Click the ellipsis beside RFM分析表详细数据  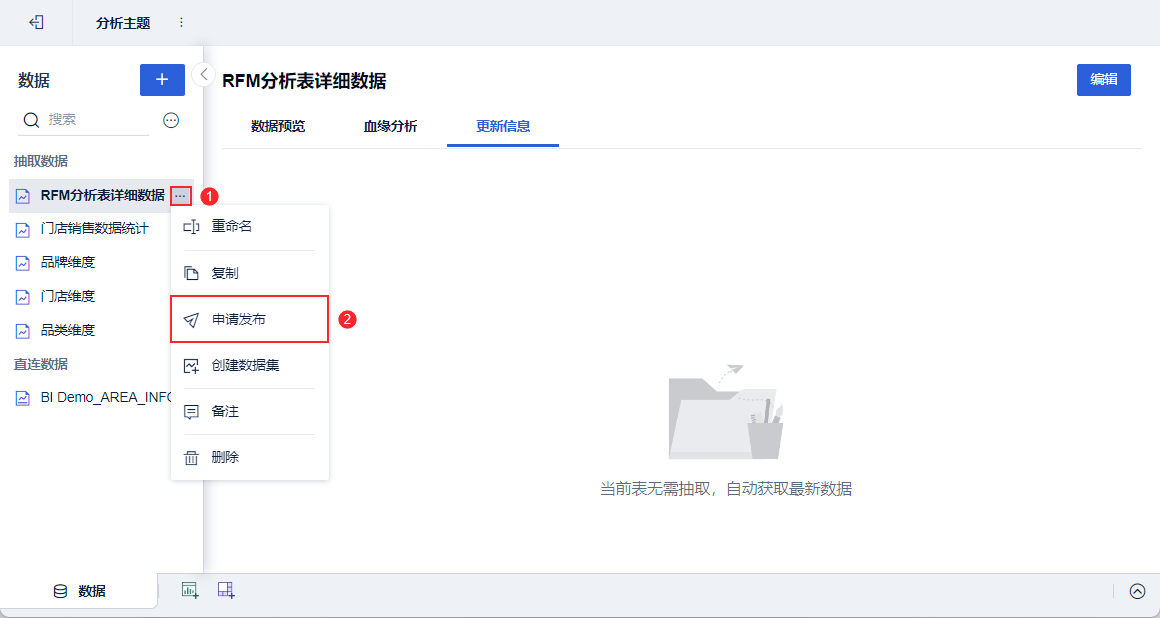click(180, 196)
